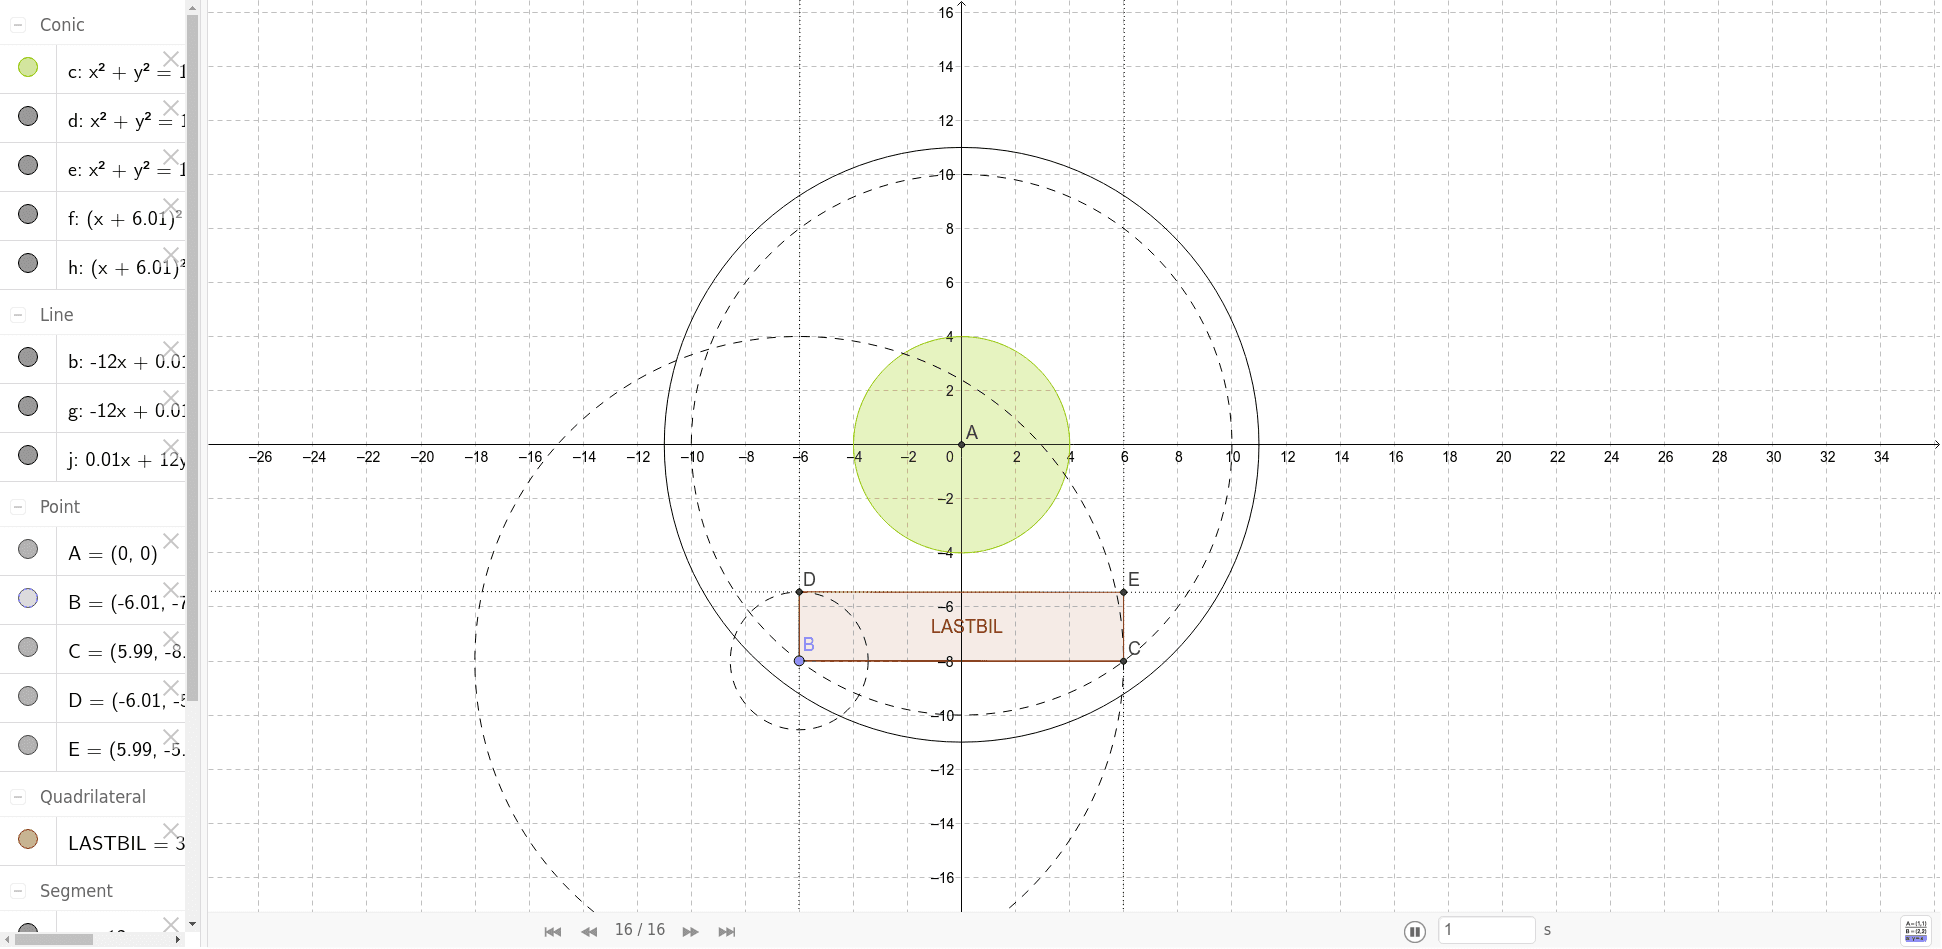Image resolution: width=1942 pixels, height=949 pixels.
Task: Toggle visibility of point C
Action: pyautogui.click(x=28, y=647)
